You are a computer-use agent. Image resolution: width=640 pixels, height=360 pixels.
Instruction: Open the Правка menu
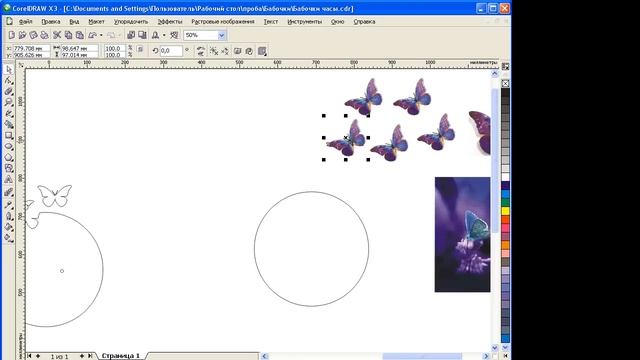click(x=51, y=22)
